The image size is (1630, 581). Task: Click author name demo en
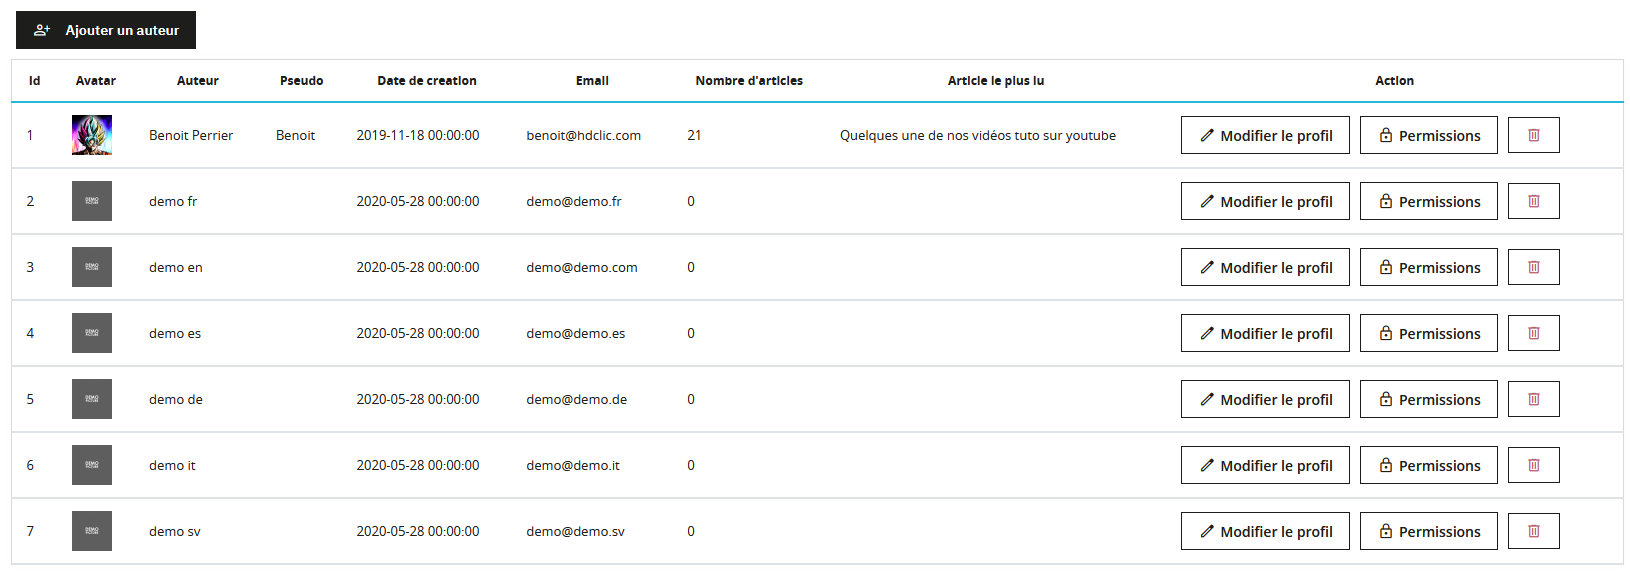click(x=176, y=267)
